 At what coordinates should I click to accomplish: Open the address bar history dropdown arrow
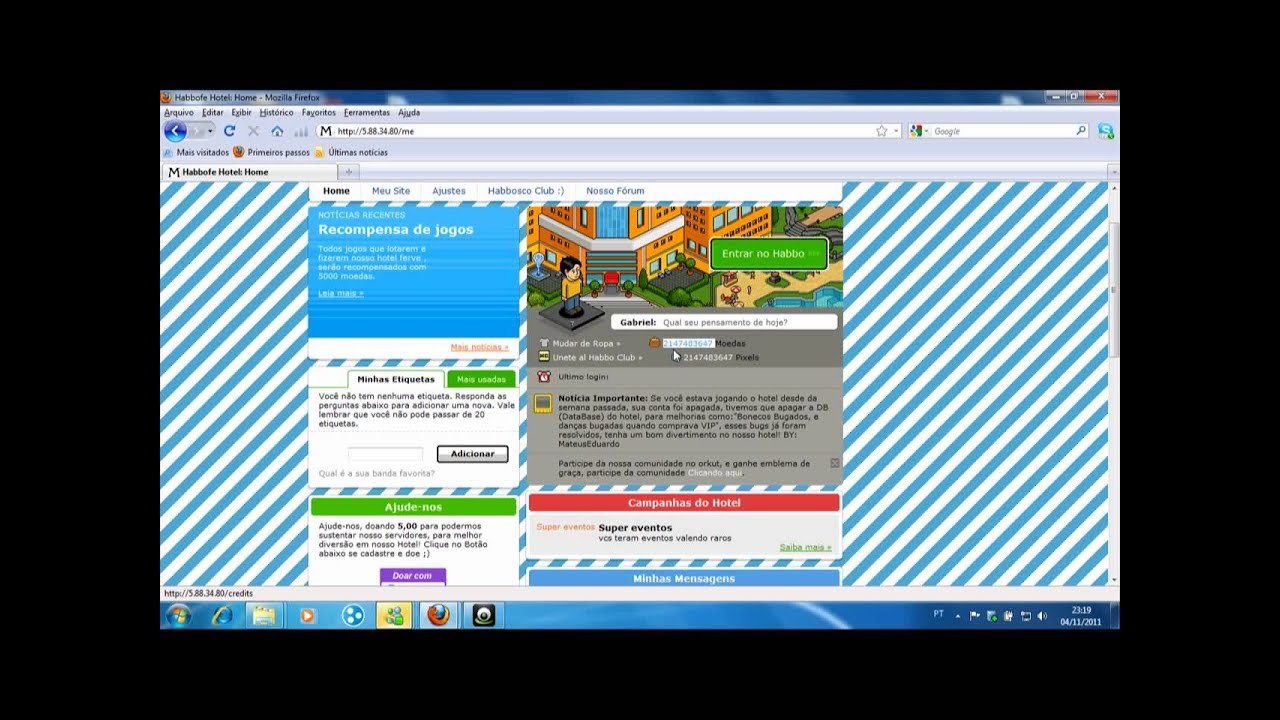[896, 131]
